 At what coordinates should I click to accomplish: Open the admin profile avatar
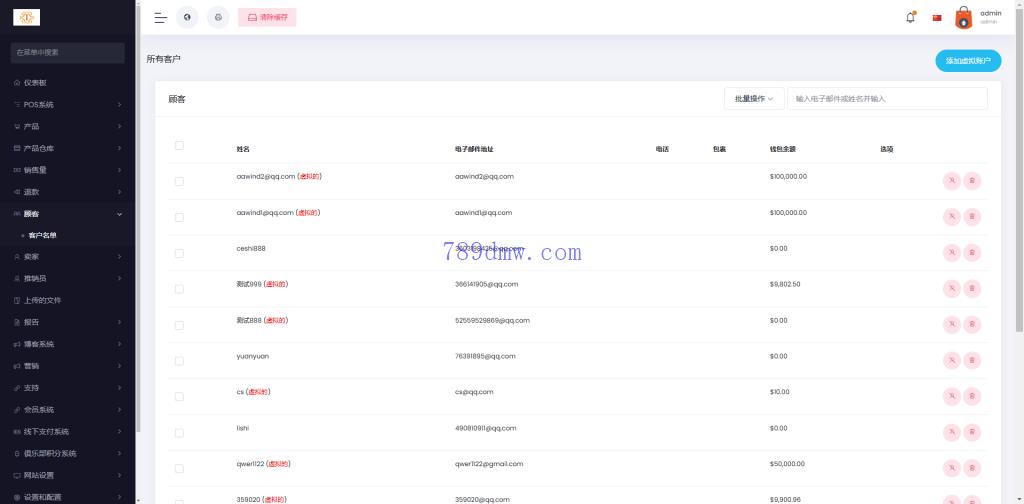pyautogui.click(x=963, y=18)
